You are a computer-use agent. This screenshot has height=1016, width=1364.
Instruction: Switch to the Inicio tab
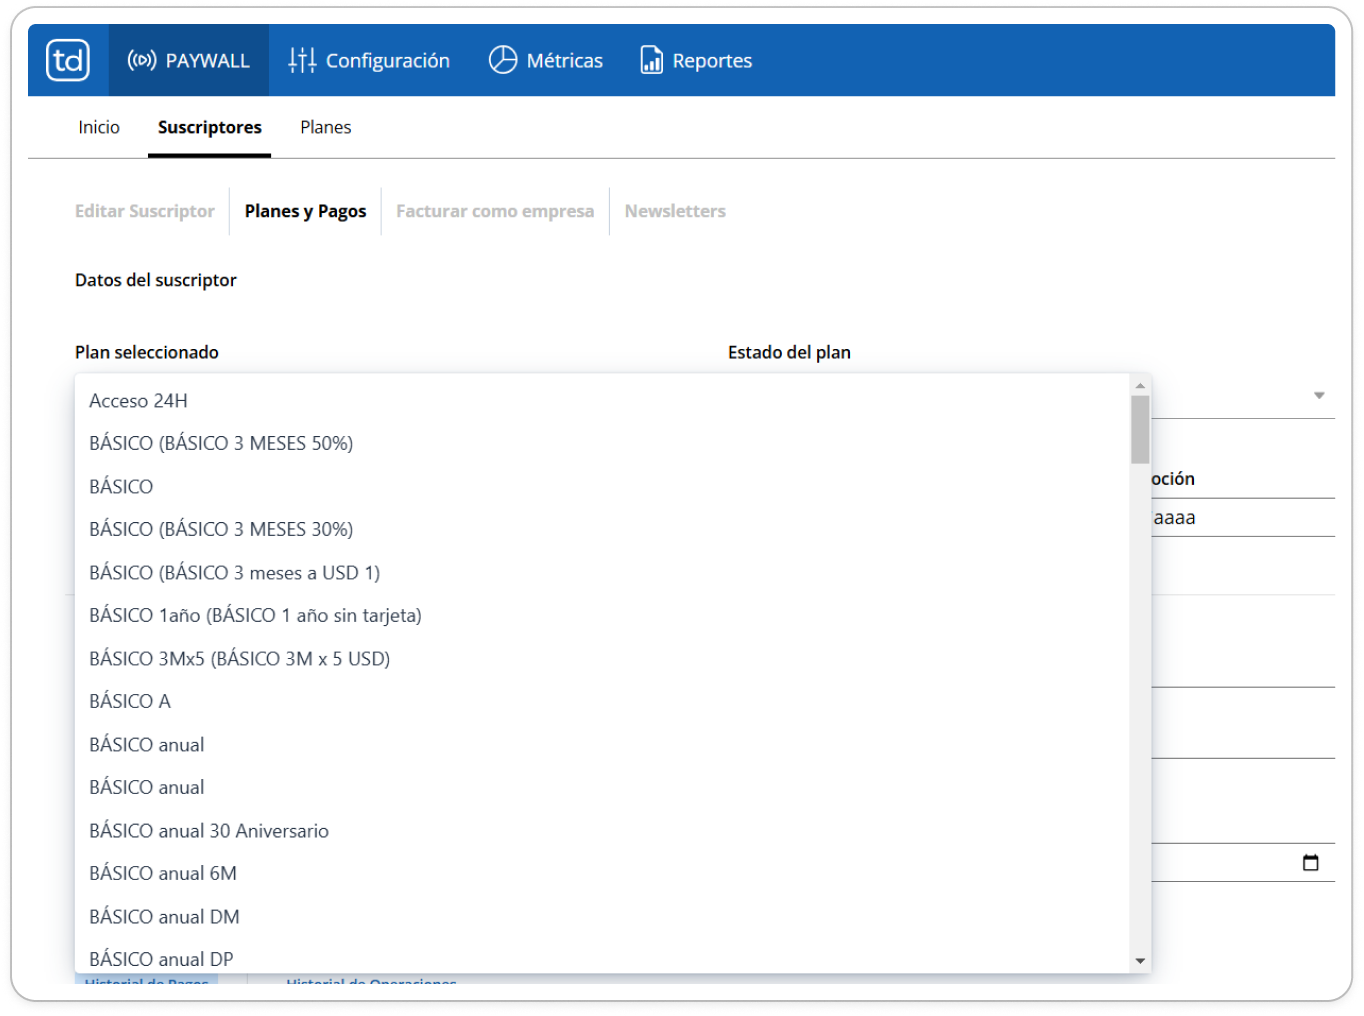(99, 127)
